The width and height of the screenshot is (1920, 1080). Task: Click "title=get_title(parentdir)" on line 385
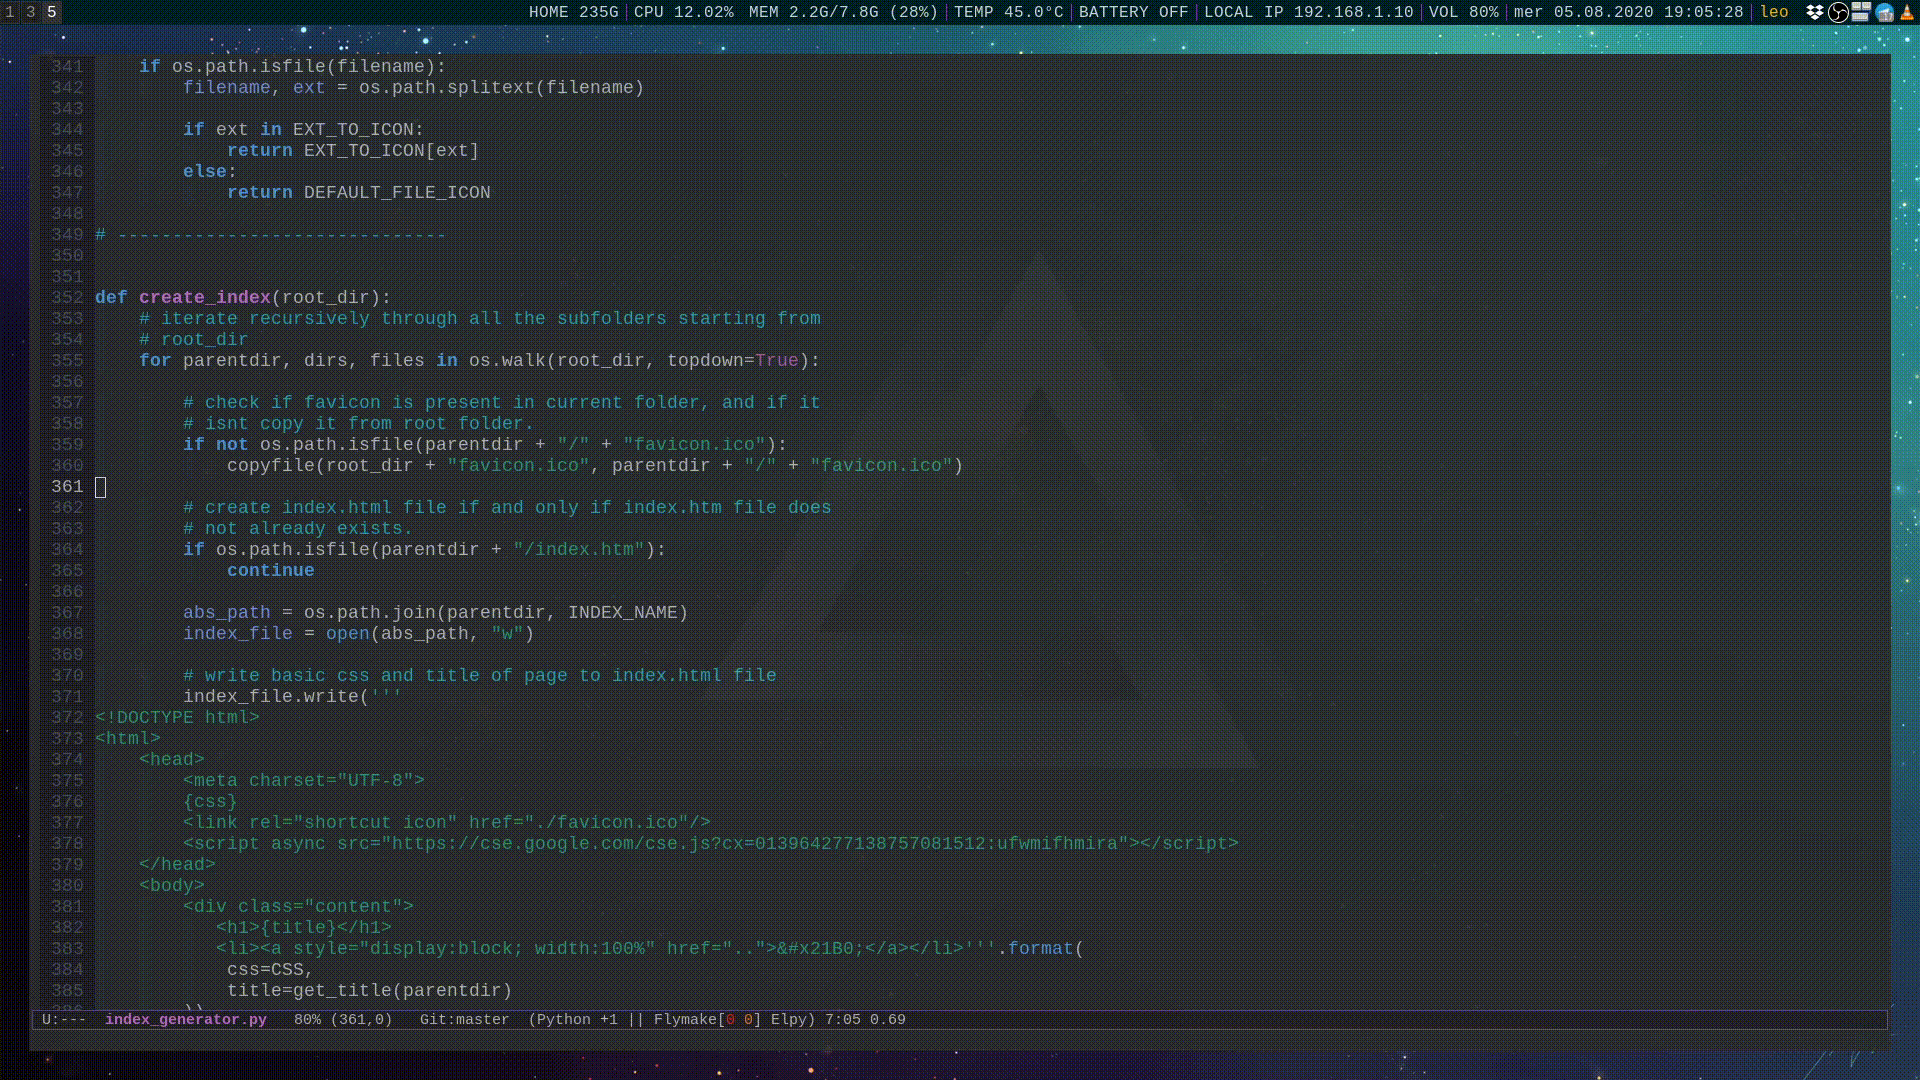(370, 991)
